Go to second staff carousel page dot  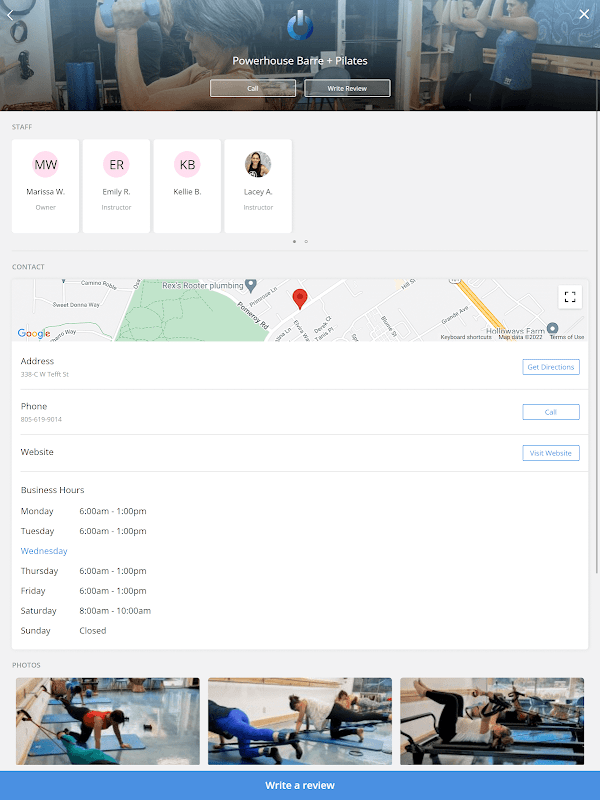[x=306, y=241]
